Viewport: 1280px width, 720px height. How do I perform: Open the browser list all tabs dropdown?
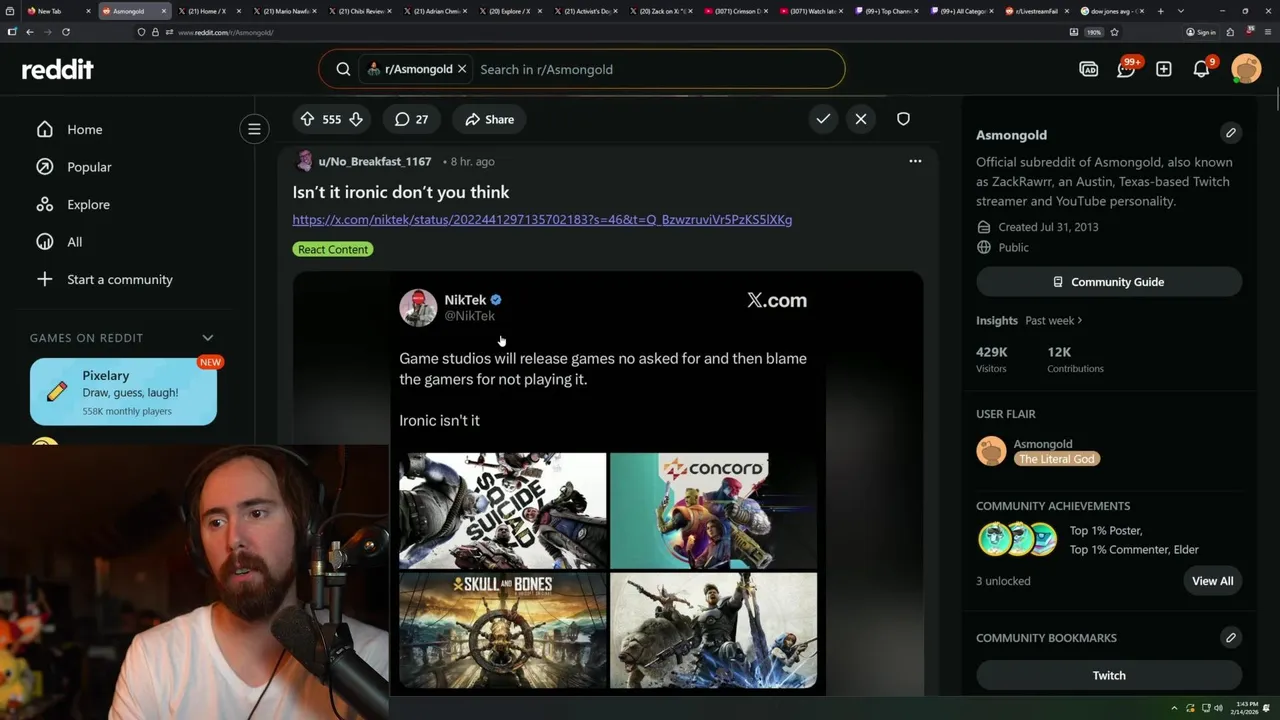tap(1181, 11)
